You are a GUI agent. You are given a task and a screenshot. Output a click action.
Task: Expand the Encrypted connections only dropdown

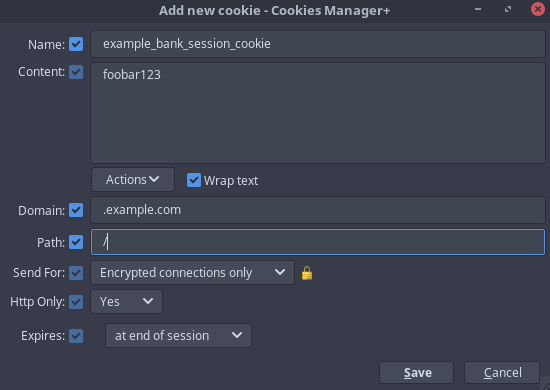[192, 273]
